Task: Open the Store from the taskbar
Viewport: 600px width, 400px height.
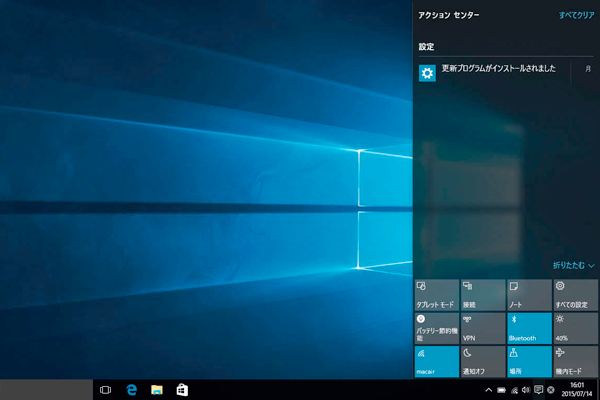Action: coord(182,390)
